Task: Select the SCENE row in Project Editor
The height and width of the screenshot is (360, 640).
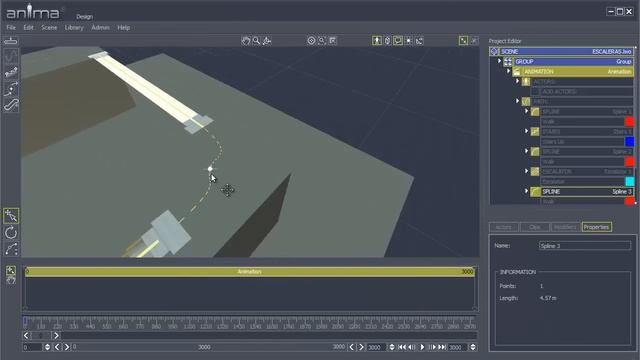Action: [x=562, y=51]
